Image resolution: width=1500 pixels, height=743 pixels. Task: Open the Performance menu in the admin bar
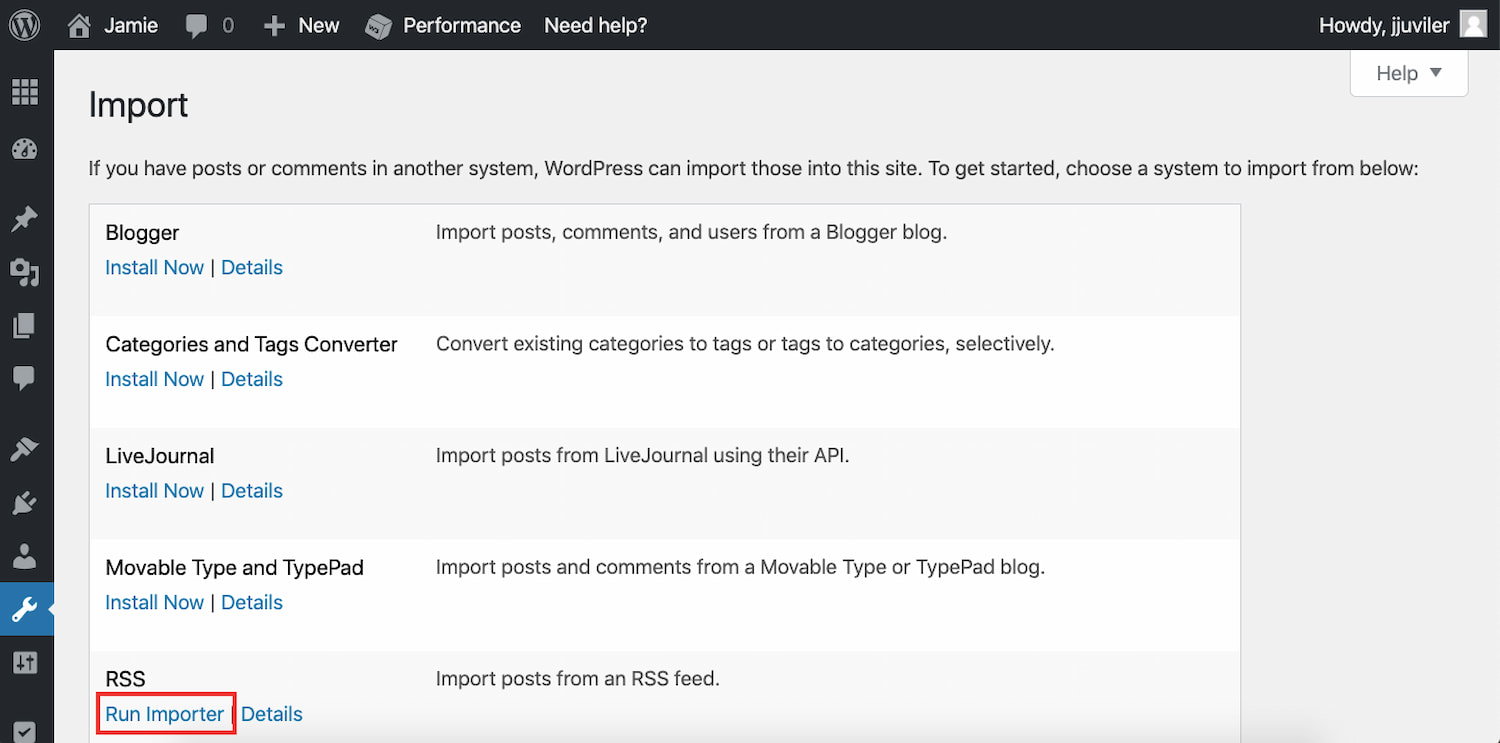tap(443, 25)
